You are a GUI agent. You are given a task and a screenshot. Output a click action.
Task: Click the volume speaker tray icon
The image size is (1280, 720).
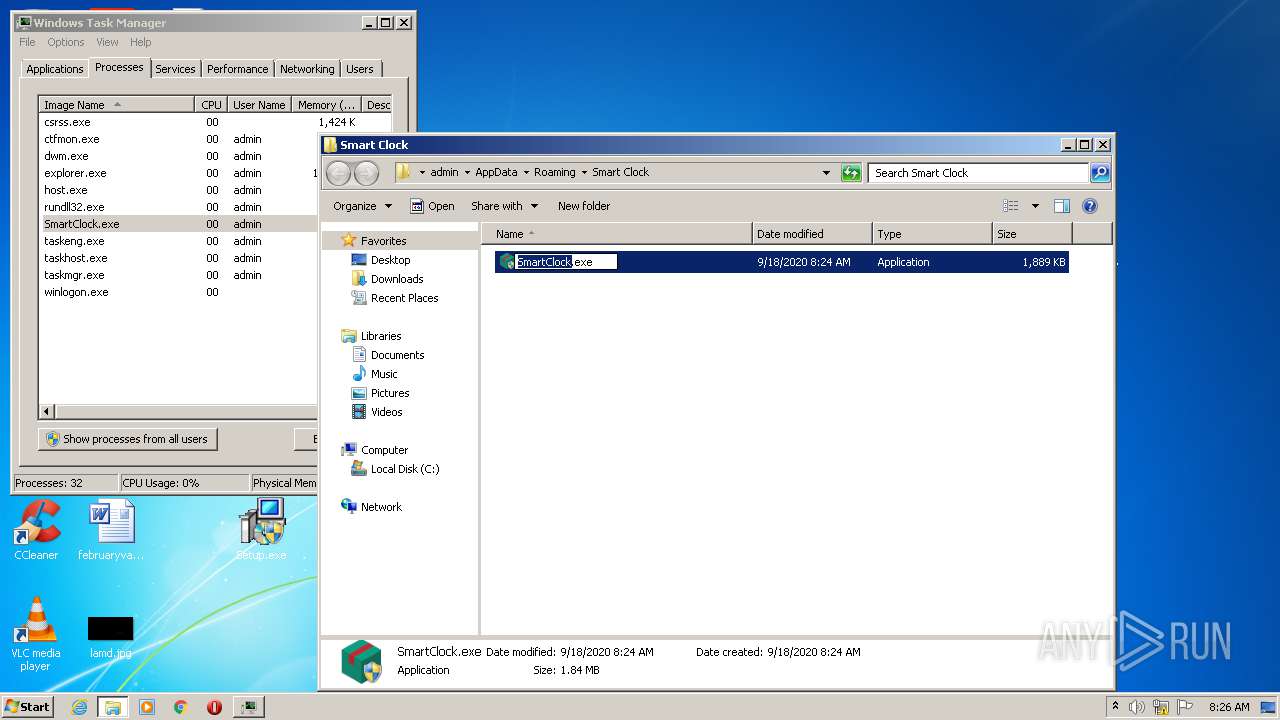(1137, 707)
